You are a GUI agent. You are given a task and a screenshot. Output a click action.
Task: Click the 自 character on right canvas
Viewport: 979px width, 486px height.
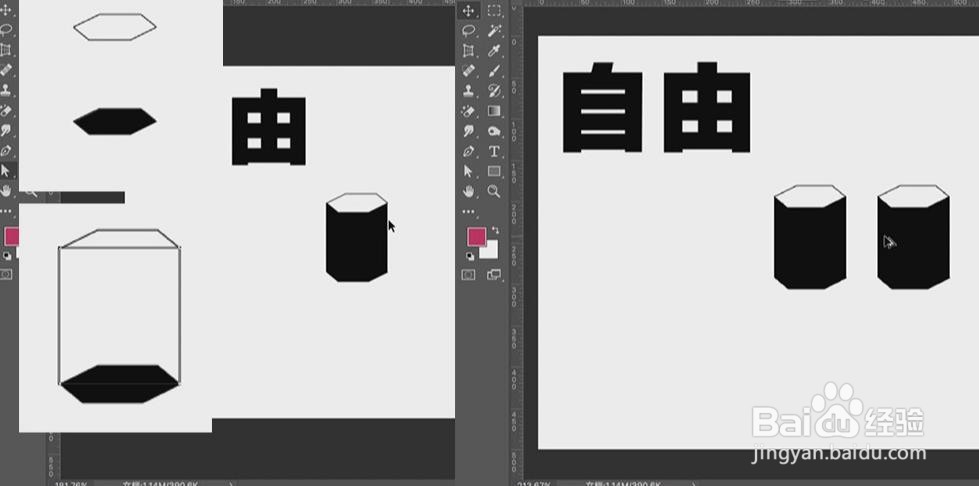pos(603,107)
